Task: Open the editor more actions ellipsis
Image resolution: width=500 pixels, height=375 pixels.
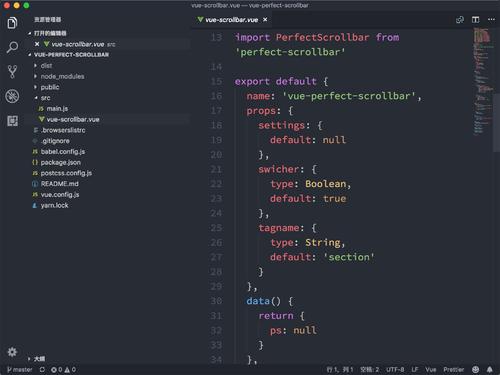Action: coord(491,20)
